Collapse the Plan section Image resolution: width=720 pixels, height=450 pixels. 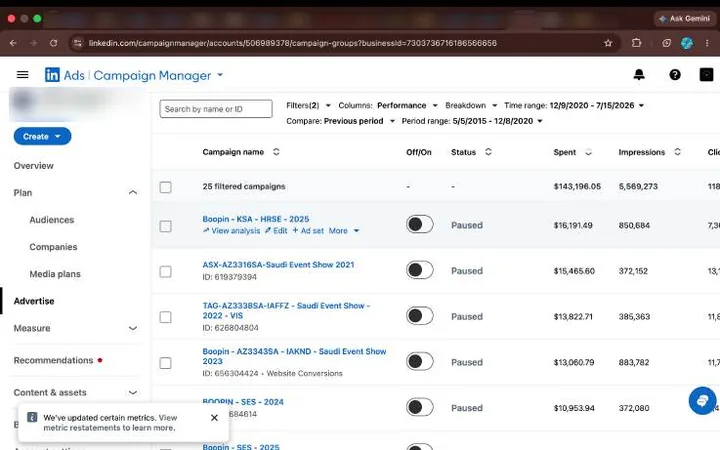[133, 192]
